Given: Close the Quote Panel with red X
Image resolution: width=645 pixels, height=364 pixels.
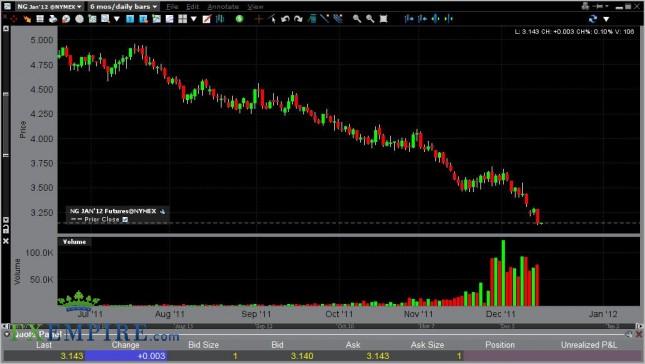Looking at the screenshot, I should (639, 335).
